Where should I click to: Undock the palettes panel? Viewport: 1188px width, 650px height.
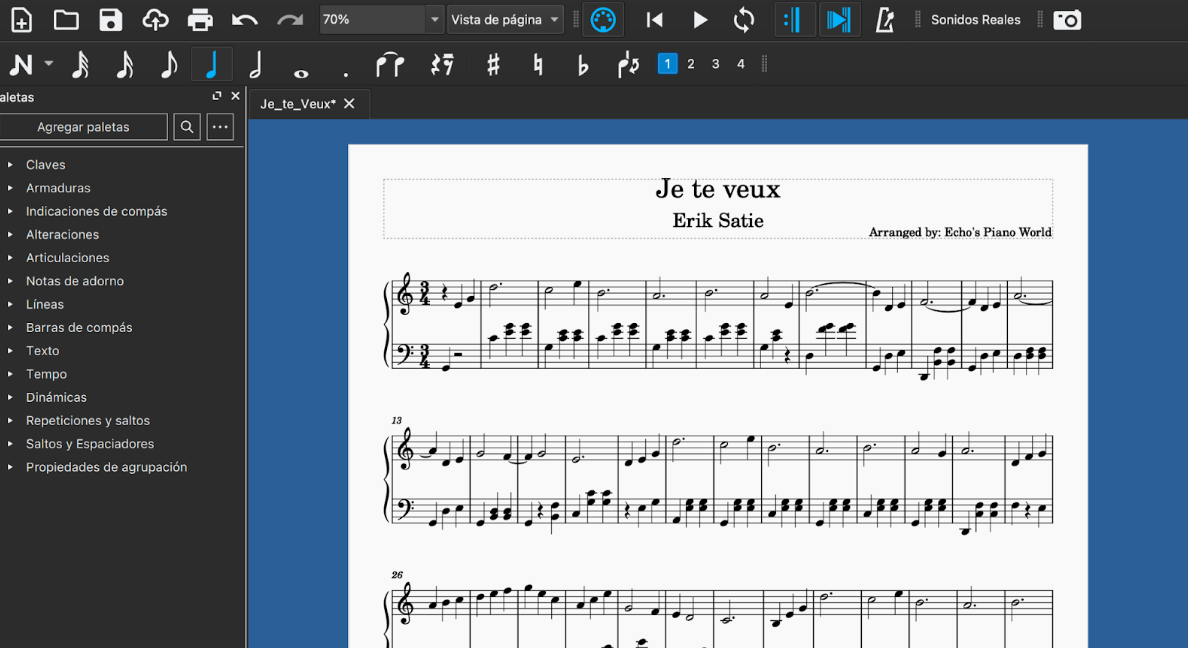(x=217, y=95)
